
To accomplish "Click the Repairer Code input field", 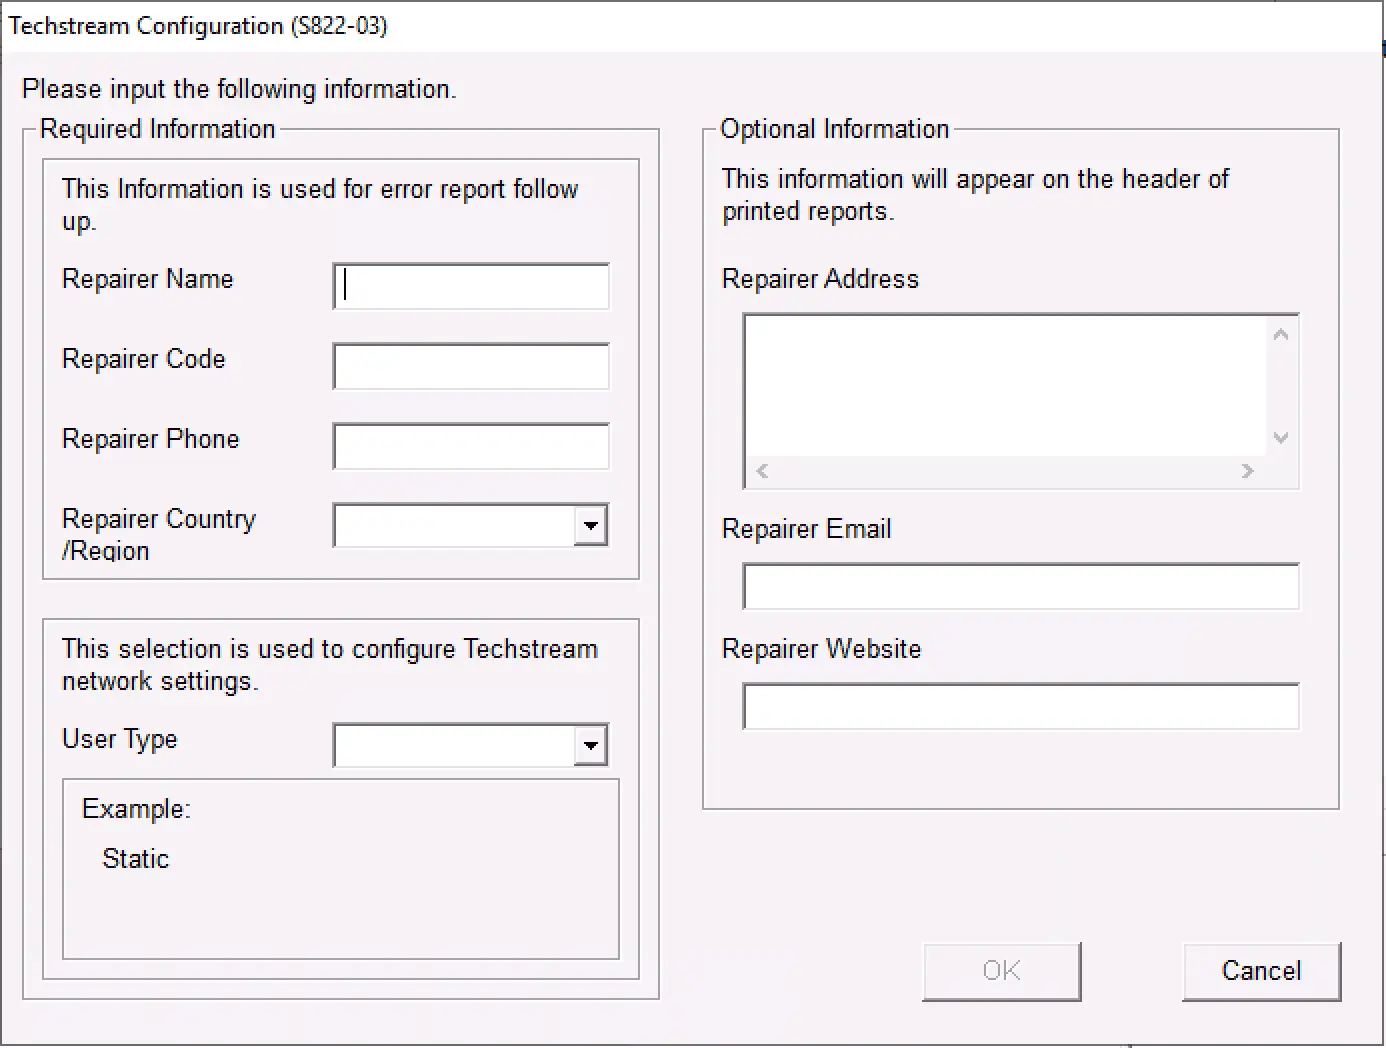I will click(x=471, y=366).
